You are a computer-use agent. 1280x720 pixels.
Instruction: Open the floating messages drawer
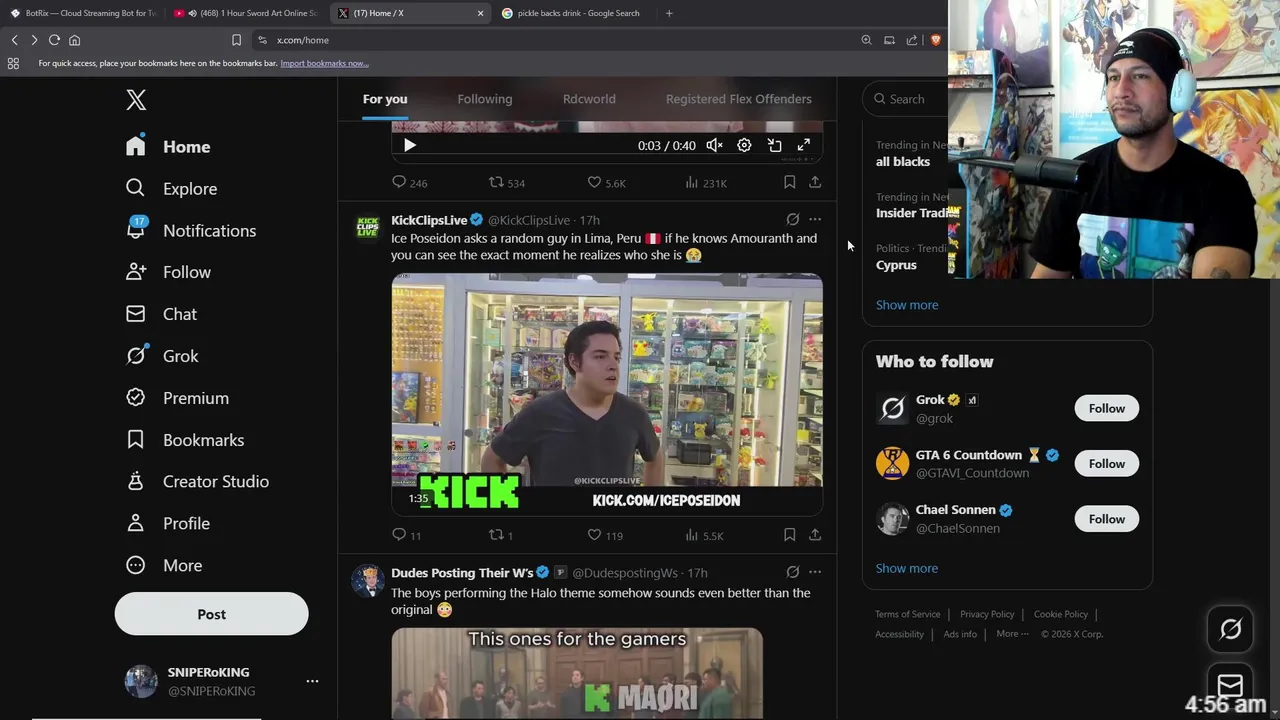(x=1231, y=686)
